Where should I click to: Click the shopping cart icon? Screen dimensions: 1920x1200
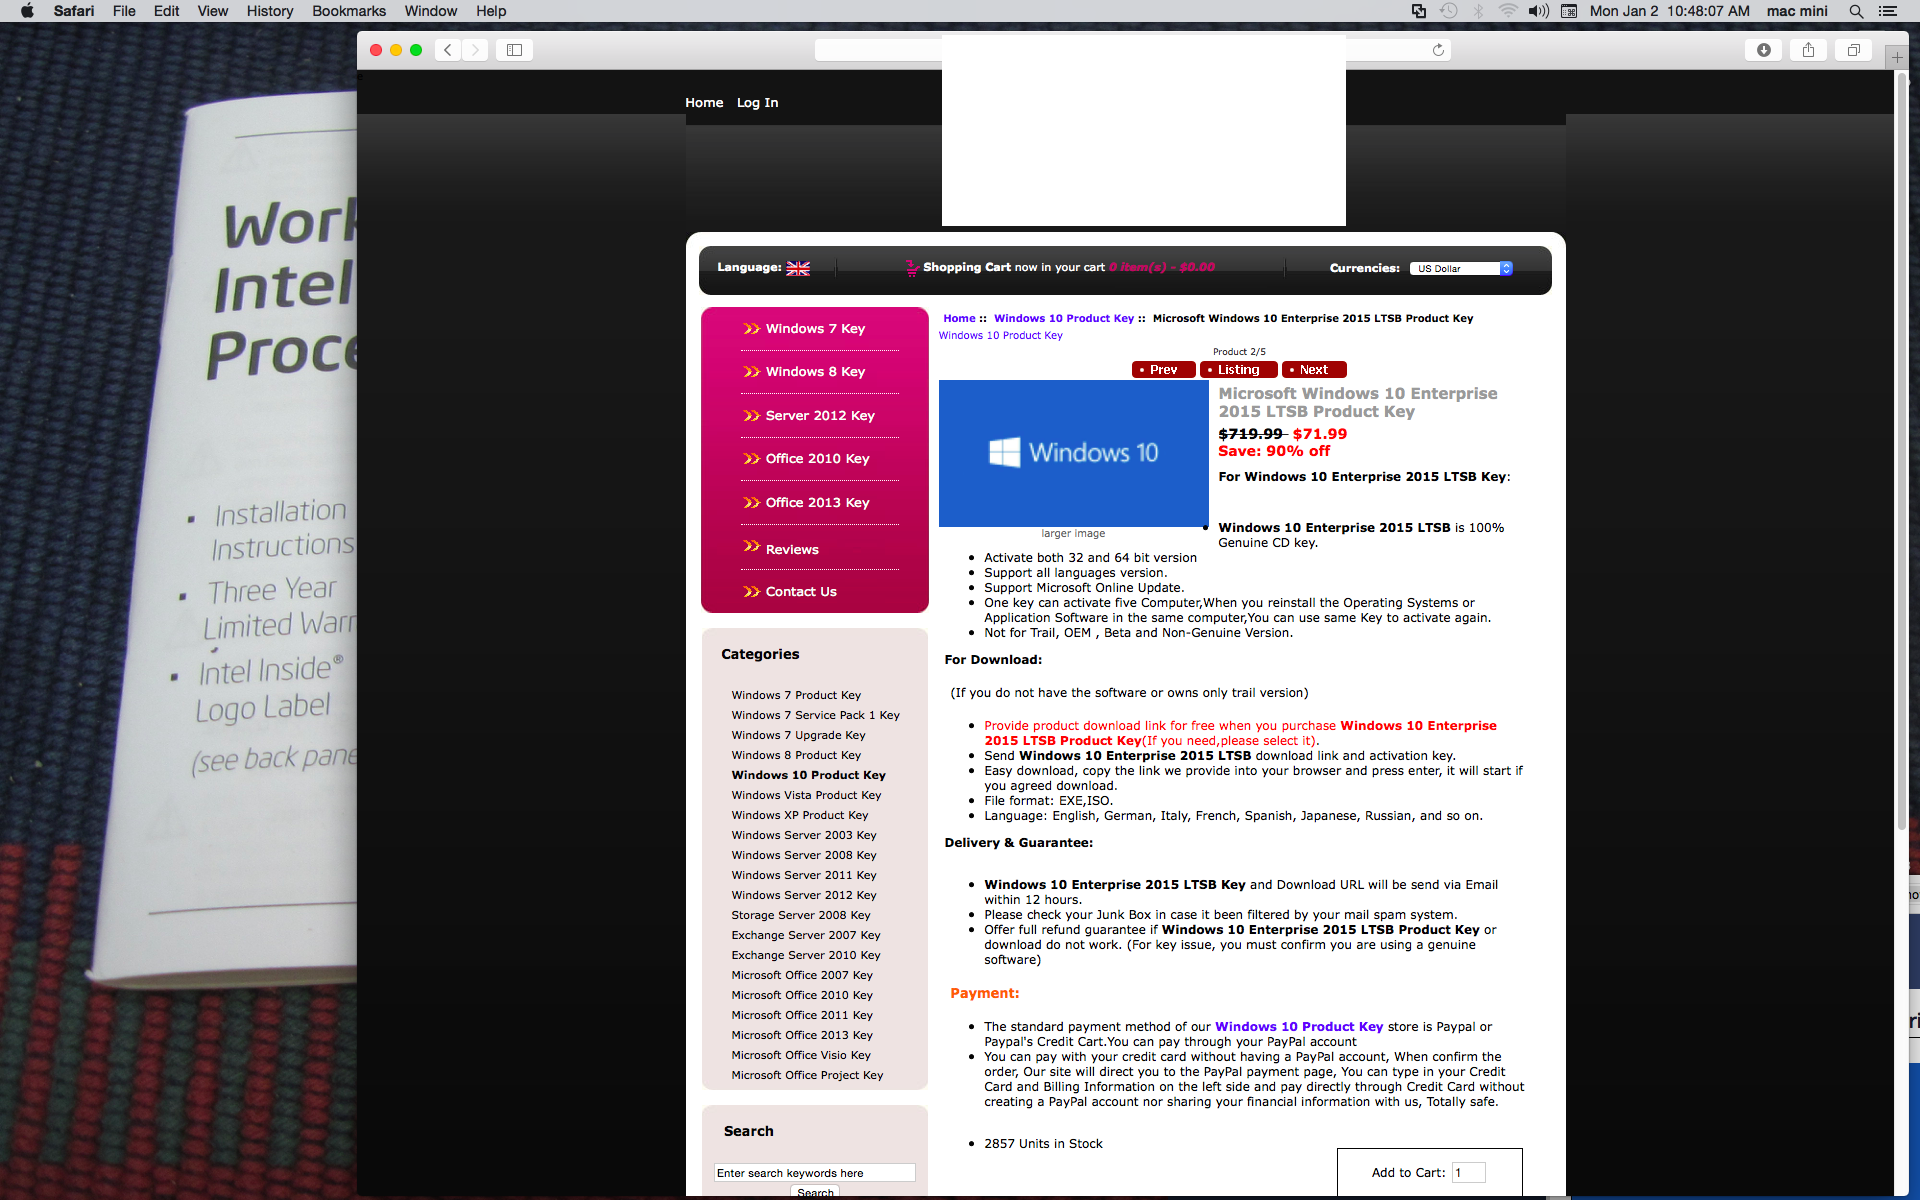pyautogui.click(x=912, y=267)
